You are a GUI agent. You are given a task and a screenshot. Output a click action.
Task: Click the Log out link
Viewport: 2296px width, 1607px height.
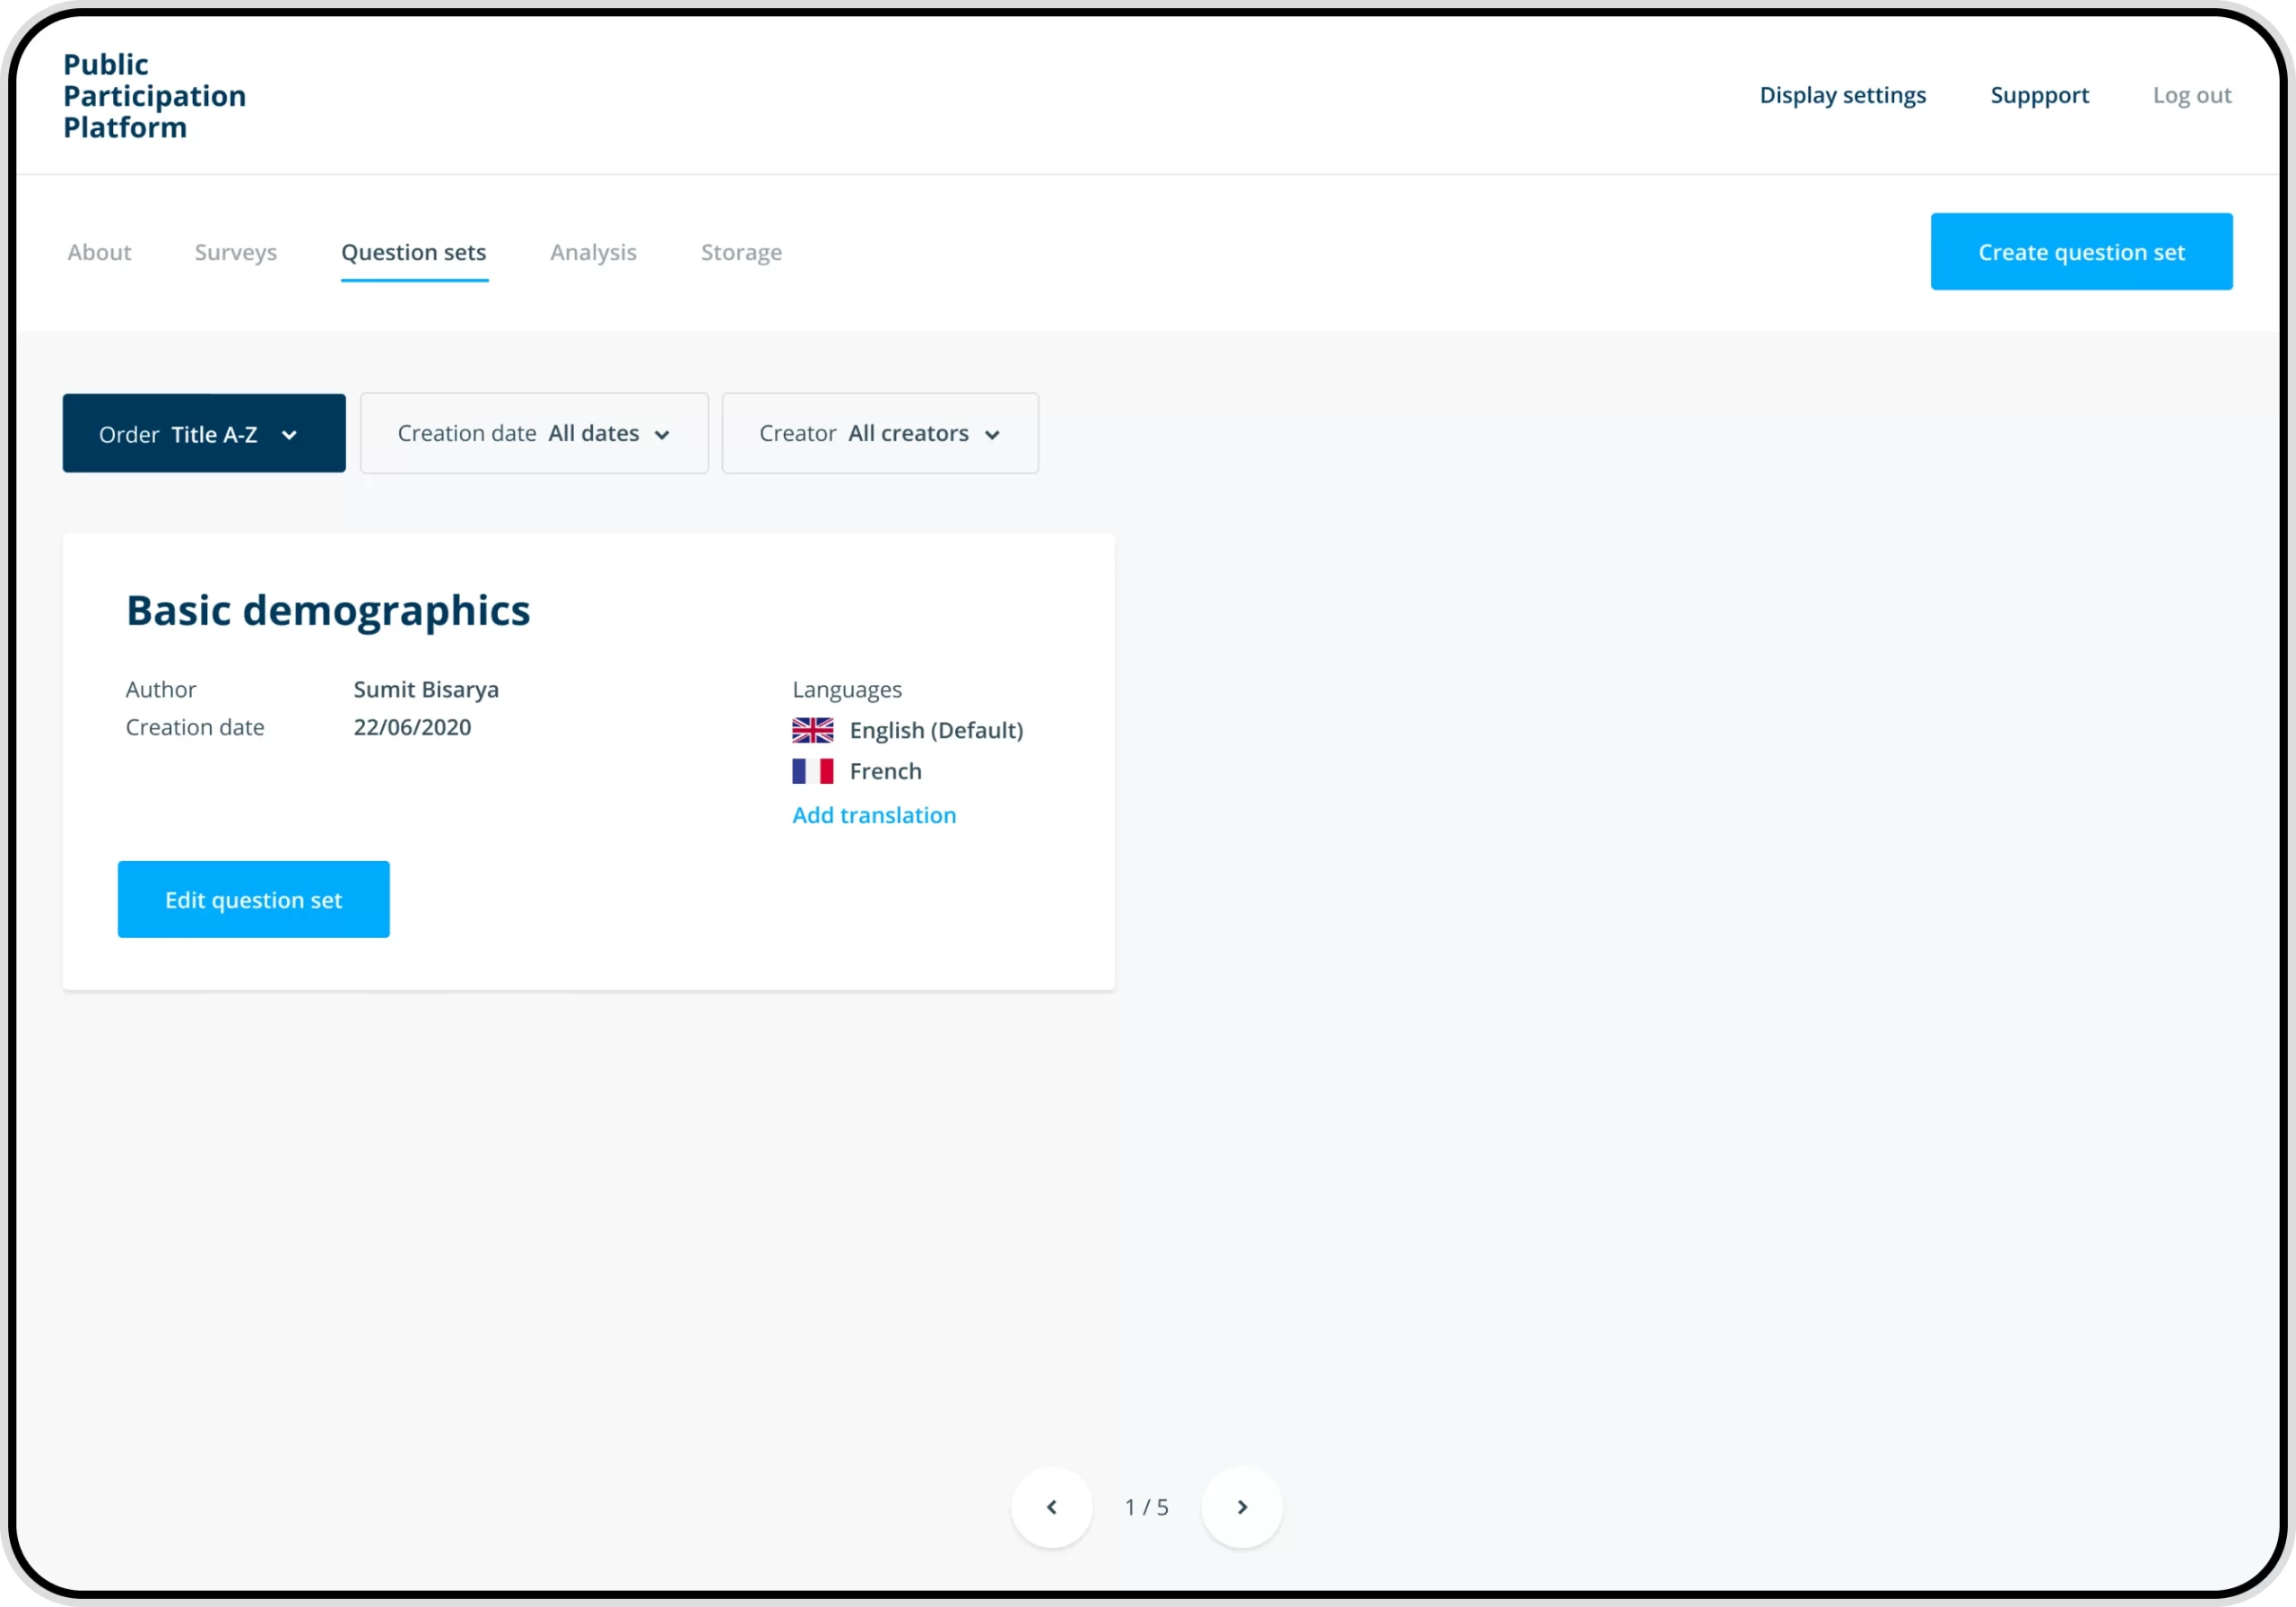point(2191,95)
